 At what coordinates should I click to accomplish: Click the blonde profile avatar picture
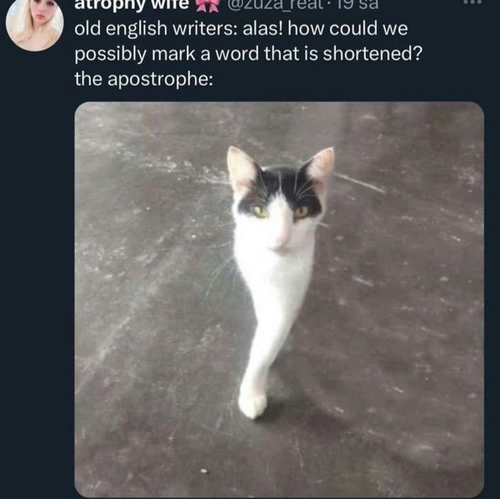click(35, 23)
